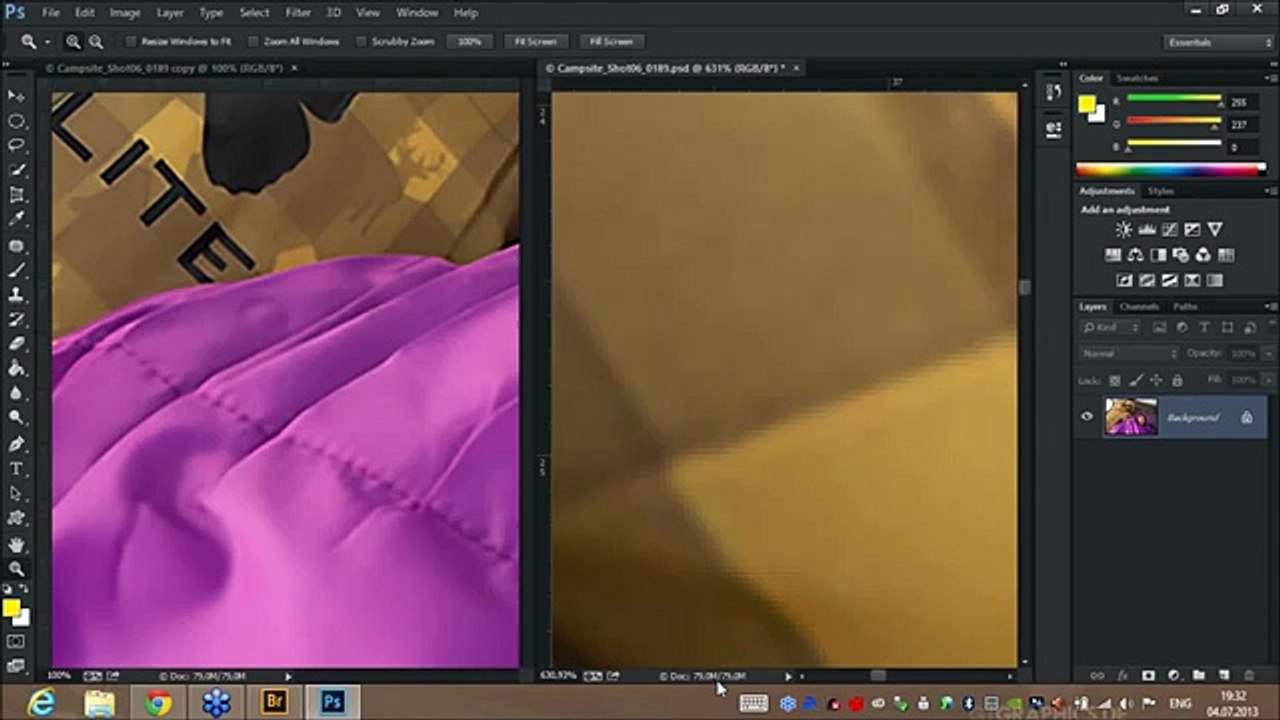Select the Paint Bucket tool

[x=16, y=369]
